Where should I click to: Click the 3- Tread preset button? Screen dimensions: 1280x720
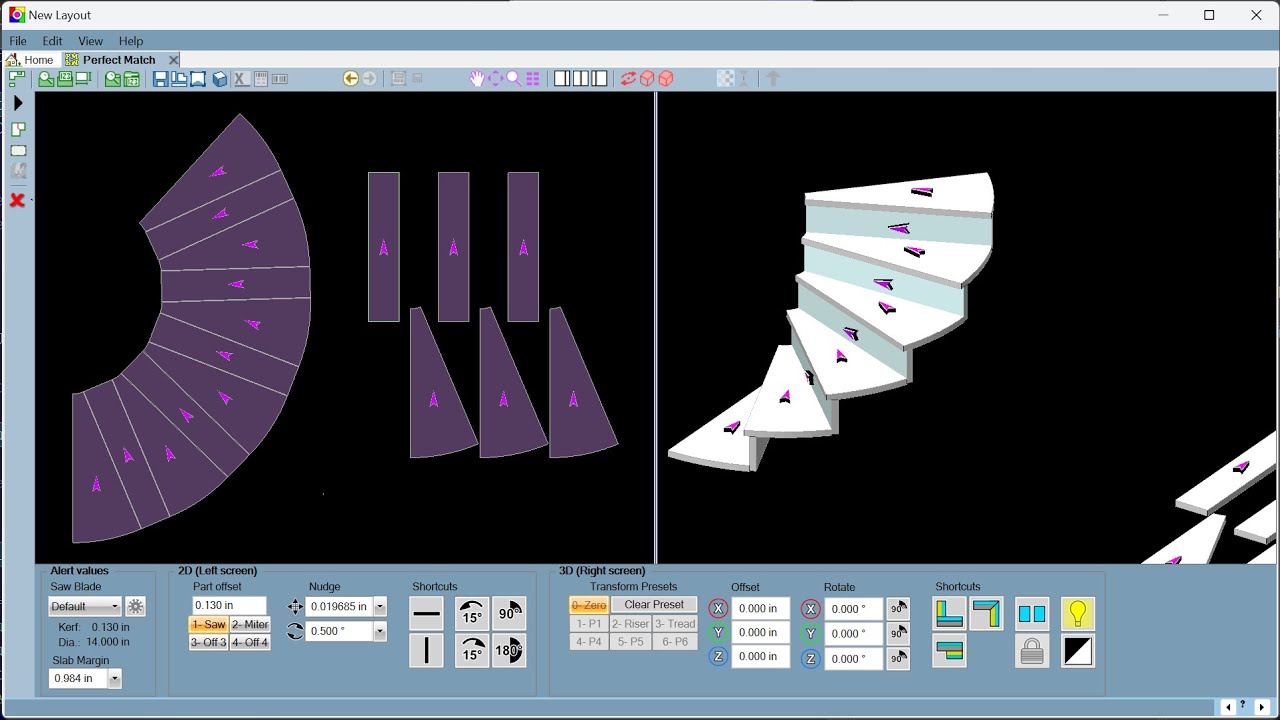(675, 624)
